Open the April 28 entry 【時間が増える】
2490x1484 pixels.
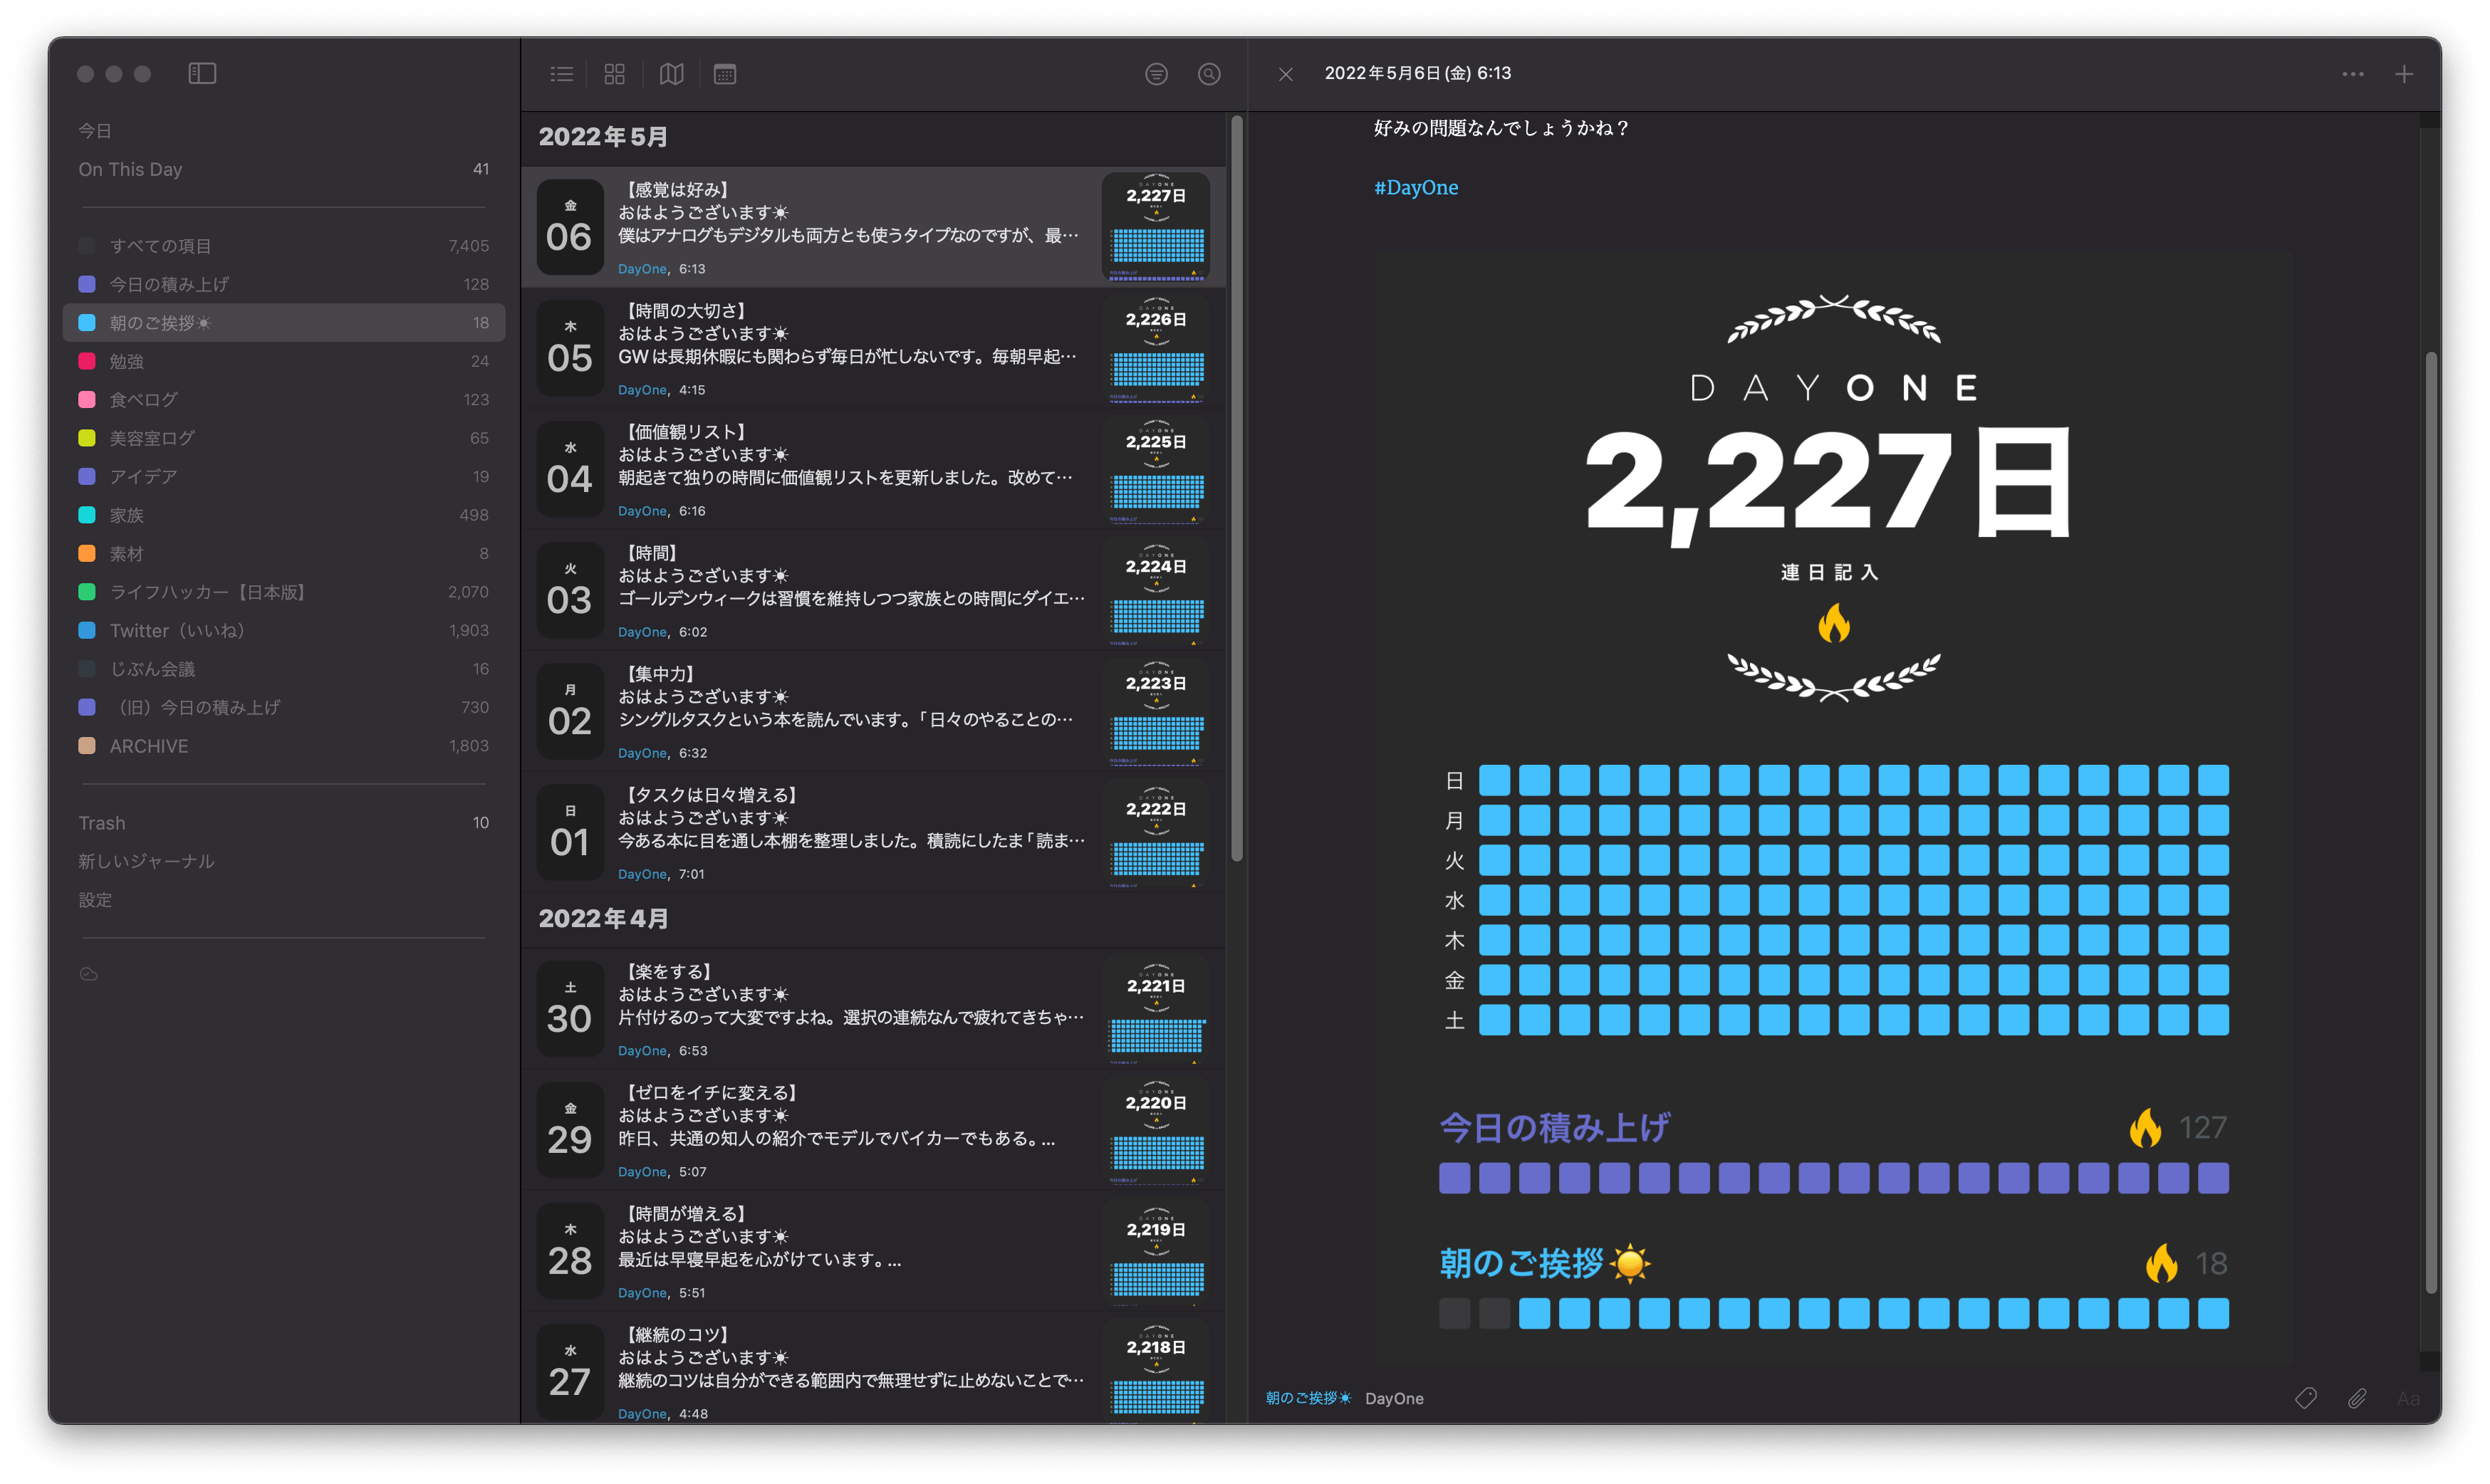click(x=873, y=1252)
